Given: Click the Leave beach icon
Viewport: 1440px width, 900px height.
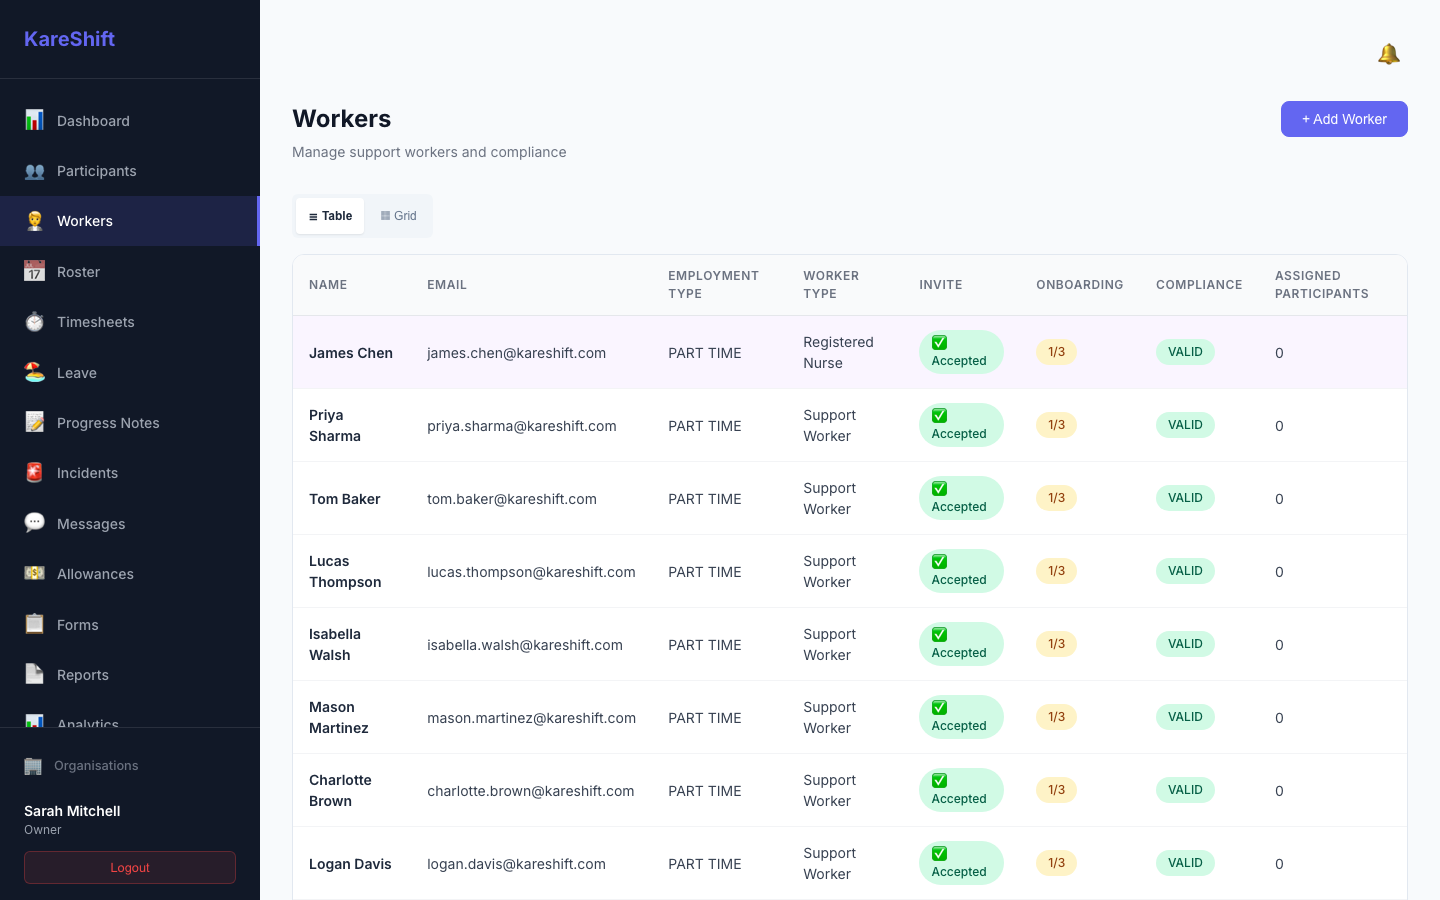Looking at the screenshot, I should coord(34,372).
